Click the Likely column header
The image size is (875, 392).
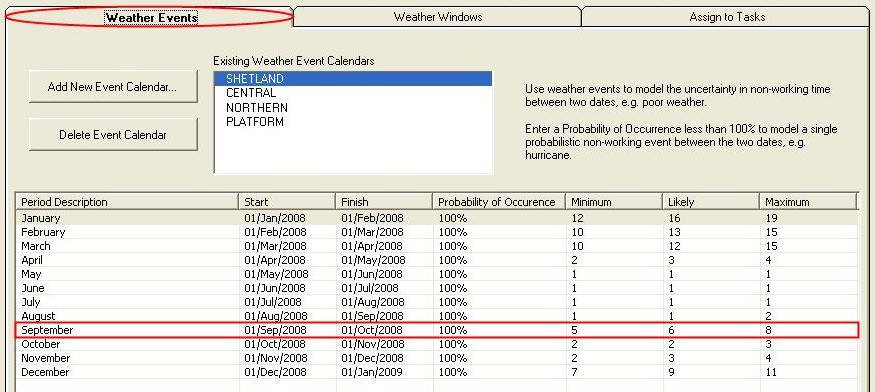pyautogui.click(x=711, y=202)
